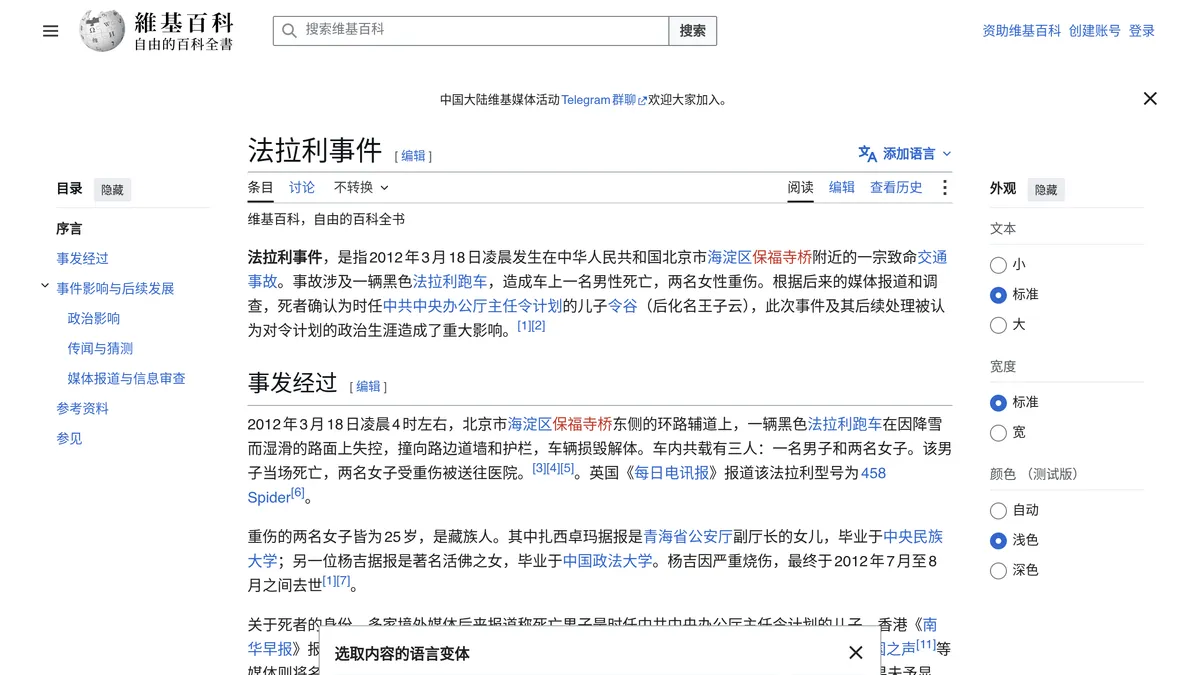This screenshot has height=675, width=1200.
Task: Hide the 目录 table of contents
Action: tap(112, 189)
